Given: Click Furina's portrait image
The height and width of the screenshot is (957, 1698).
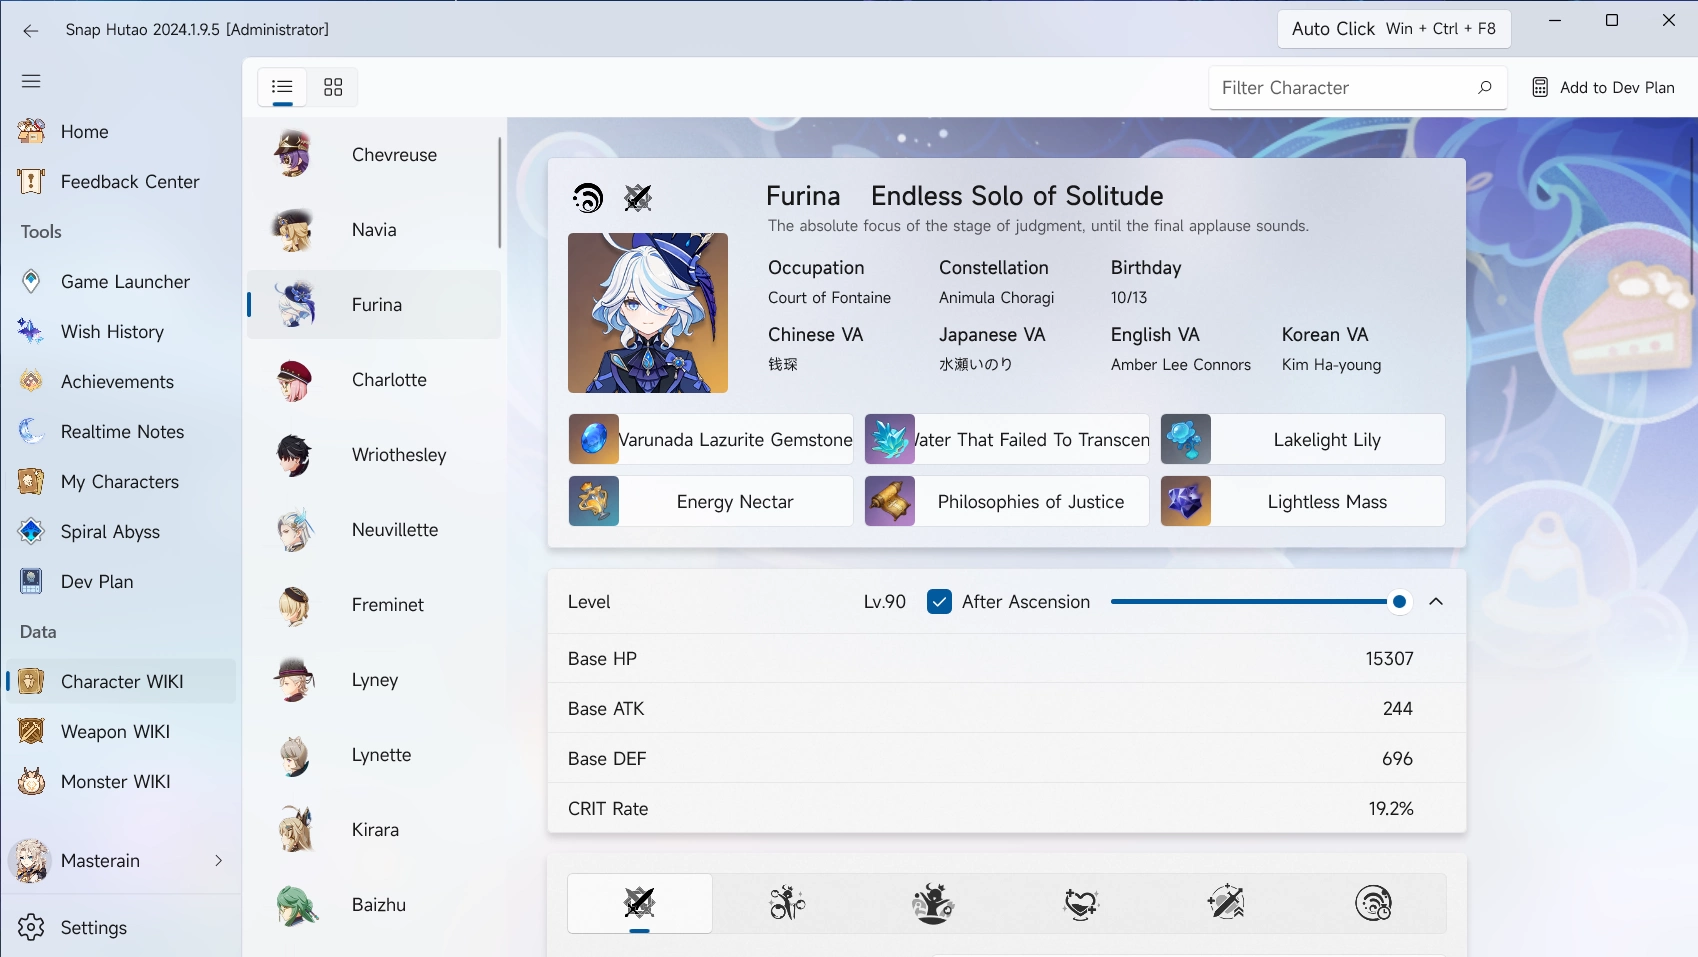Looking at the screenshot, I should tap(648, 313).
